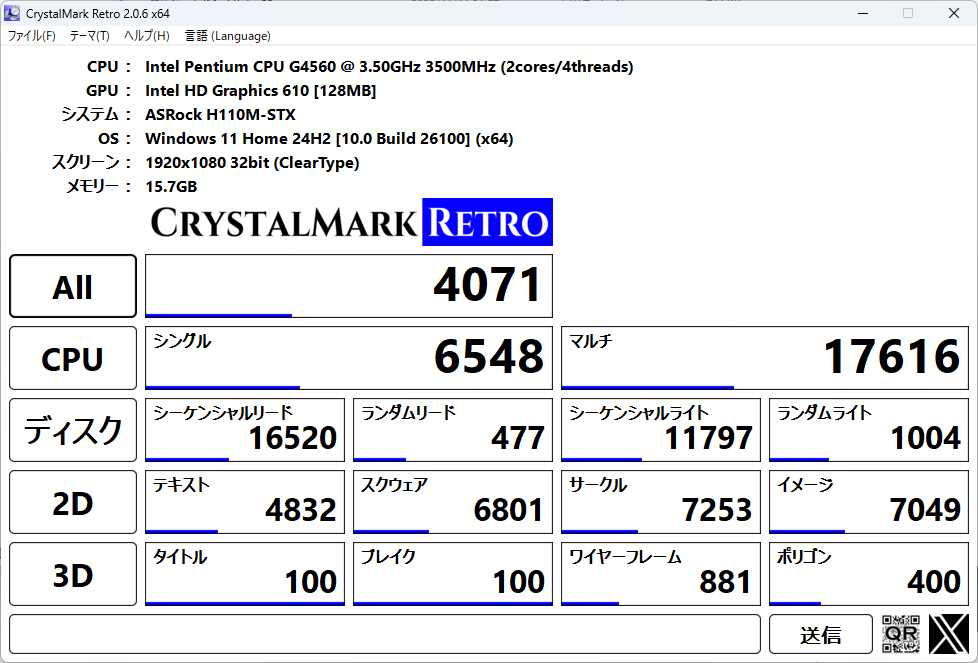Image resolution: width=978 pixels, height=663 pixels.
Task: Open the X (Twitter) share icon
Action: click(x=948, y=634)
